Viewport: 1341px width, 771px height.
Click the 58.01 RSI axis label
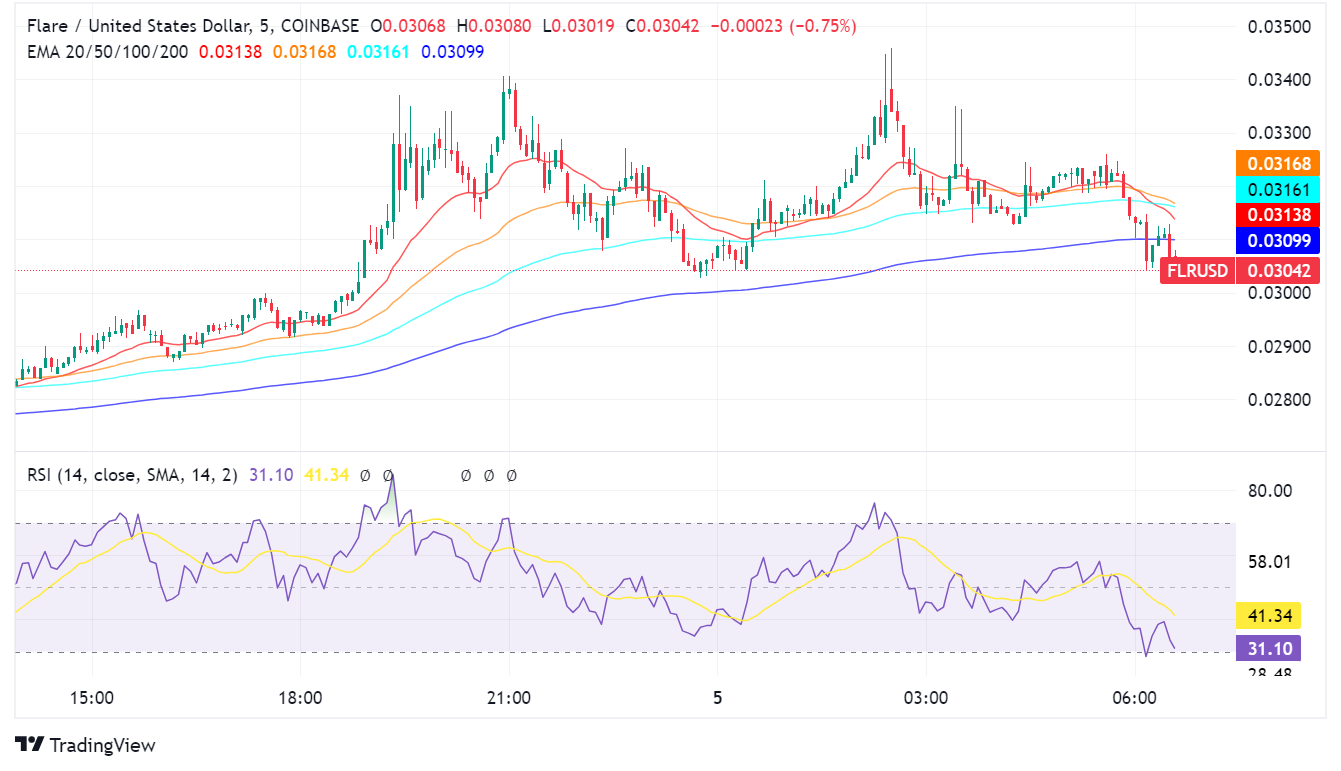point(1268,562)
